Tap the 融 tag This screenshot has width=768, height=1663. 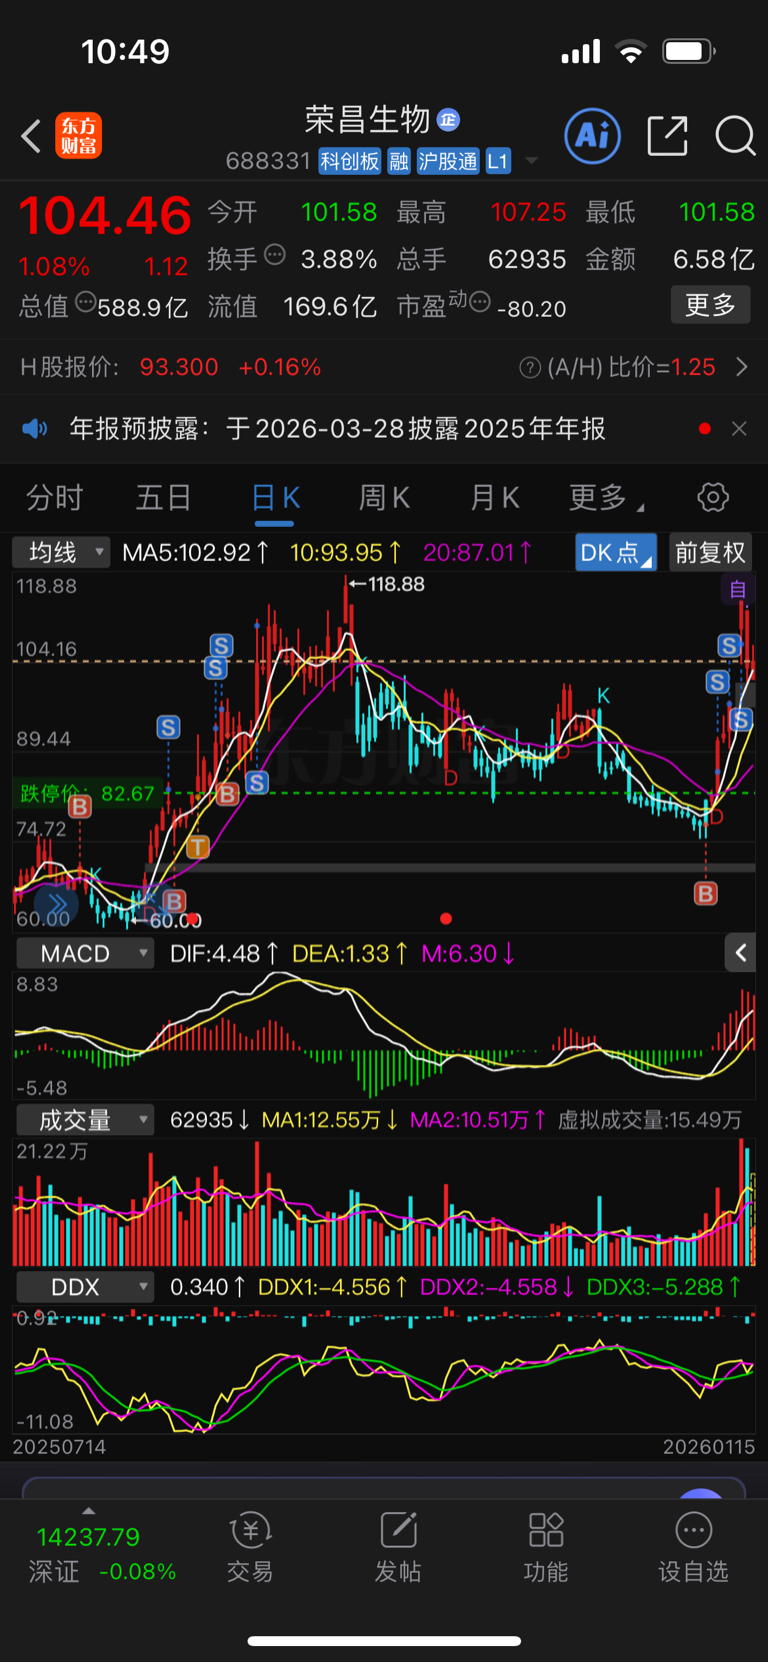pos(399,161)
